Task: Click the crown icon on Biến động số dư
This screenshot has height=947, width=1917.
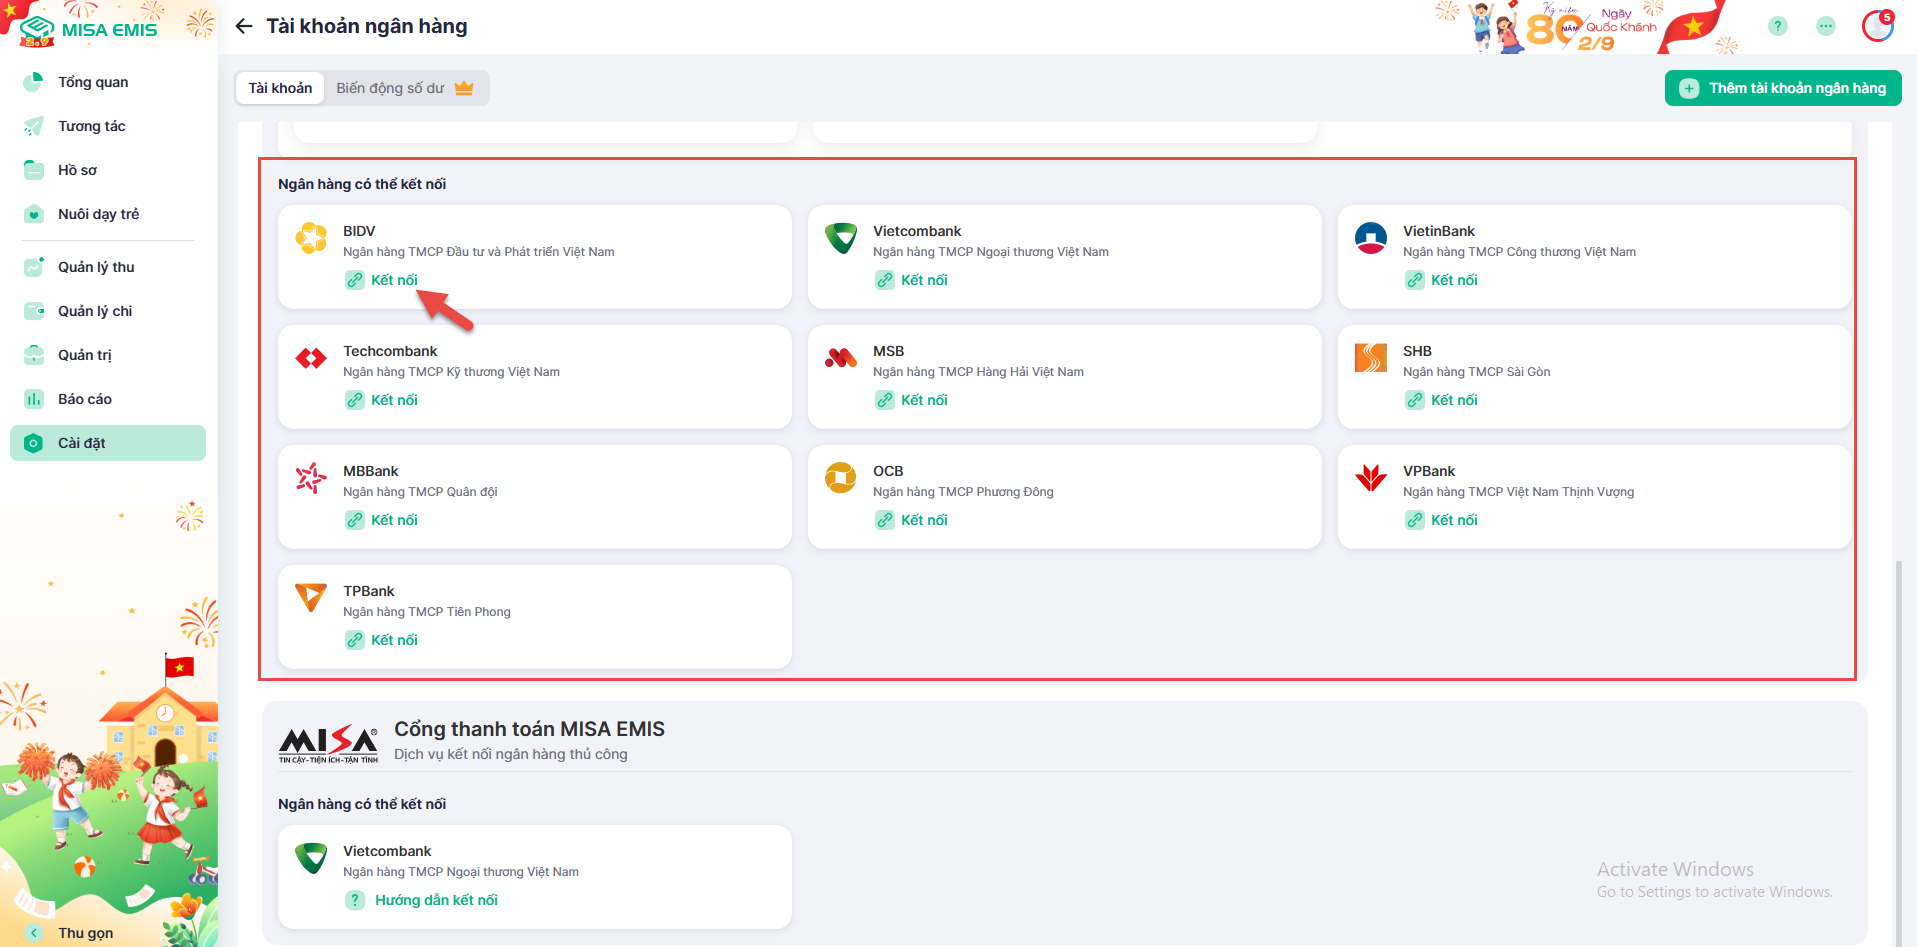Action: (464, 88)
